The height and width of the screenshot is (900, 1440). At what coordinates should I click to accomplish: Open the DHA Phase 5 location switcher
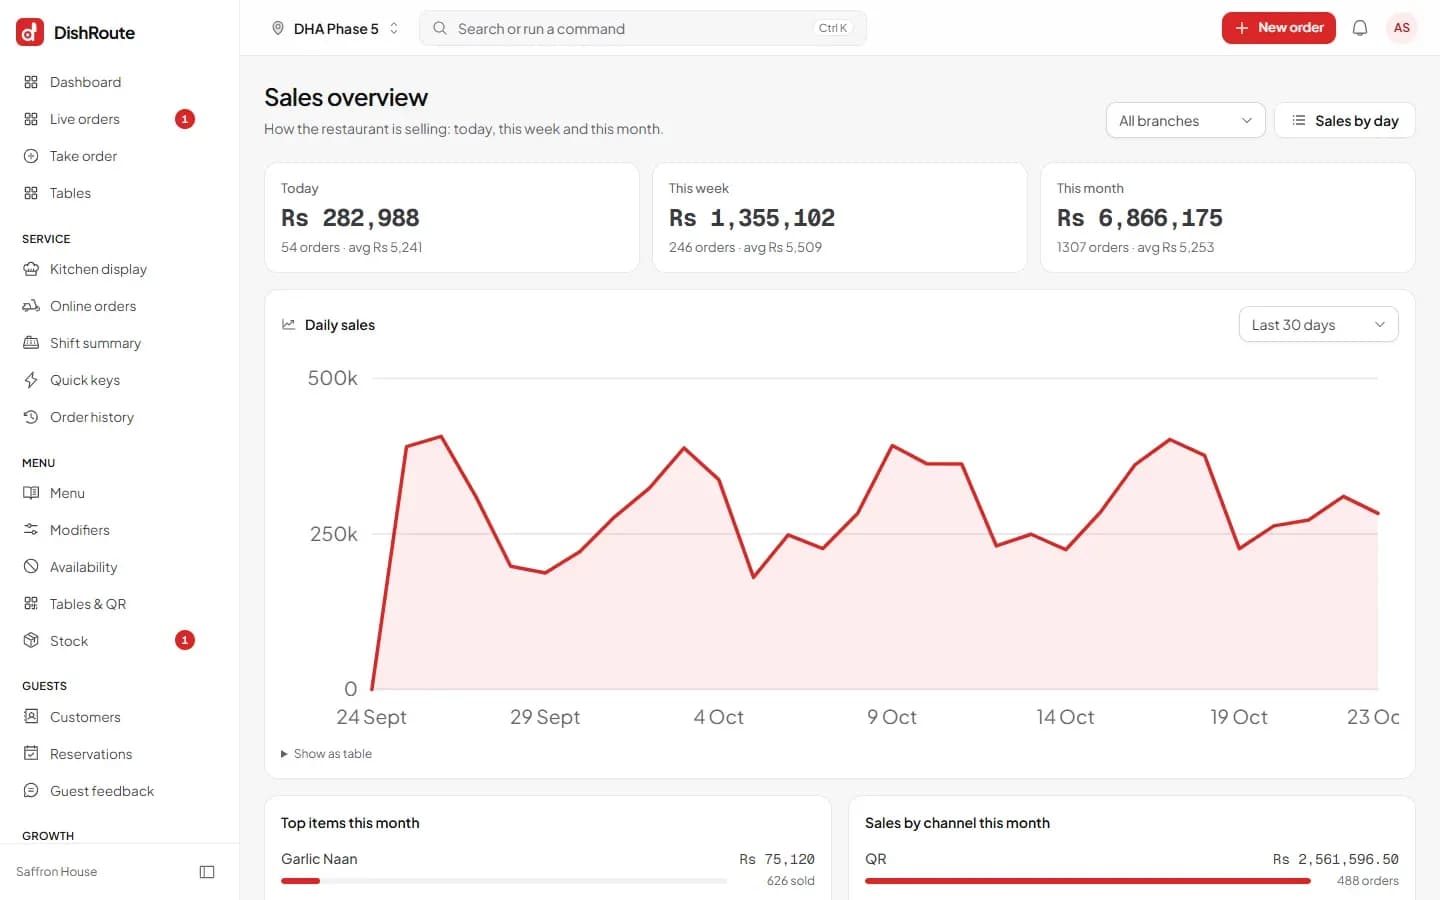pyautogui.click(x=335, y=28)
